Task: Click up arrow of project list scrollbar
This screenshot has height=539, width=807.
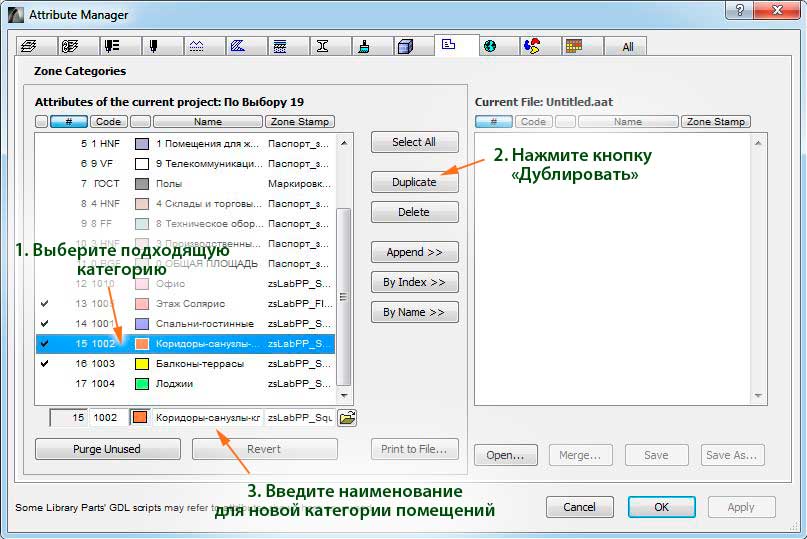Action: 344,143
